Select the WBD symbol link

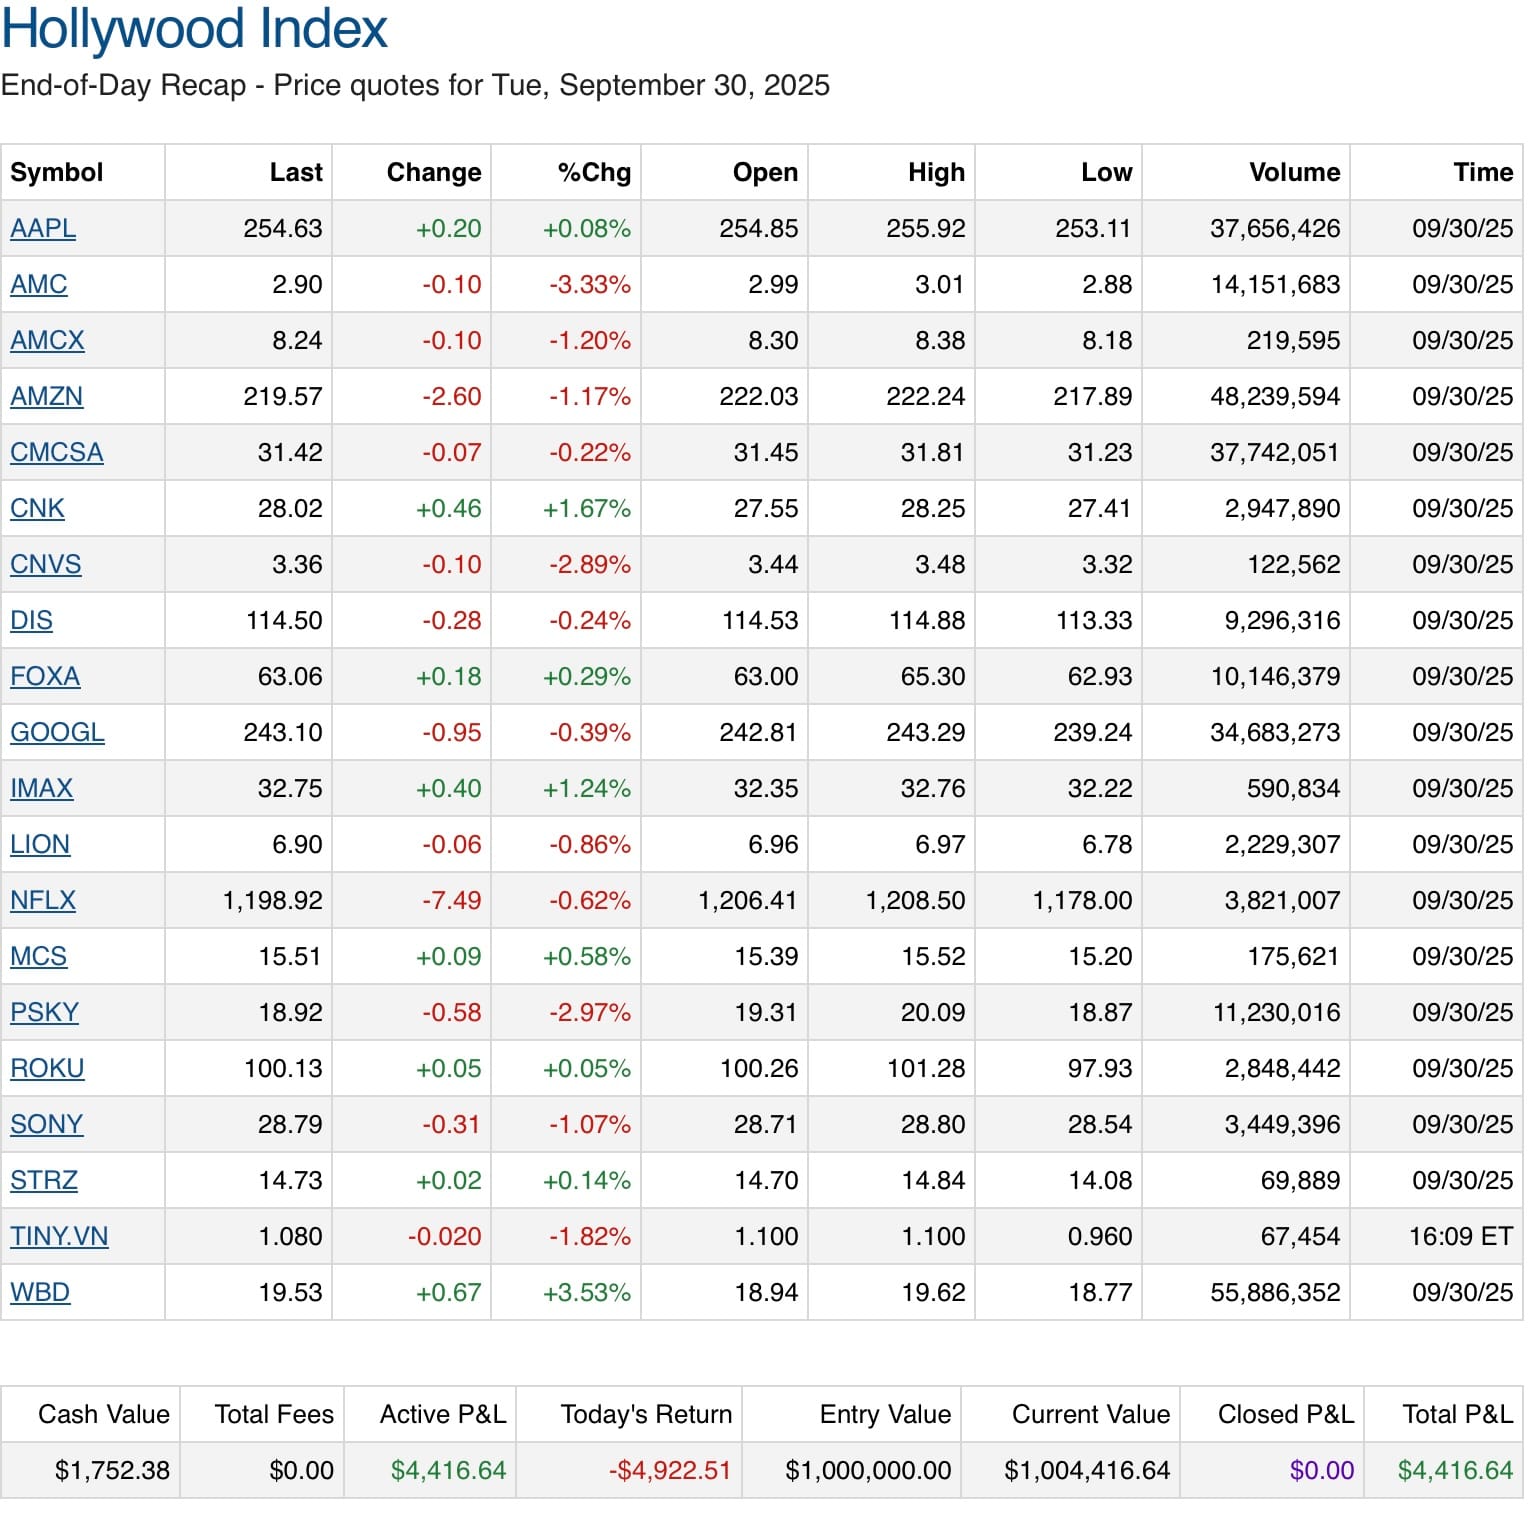click(40, 1293)
